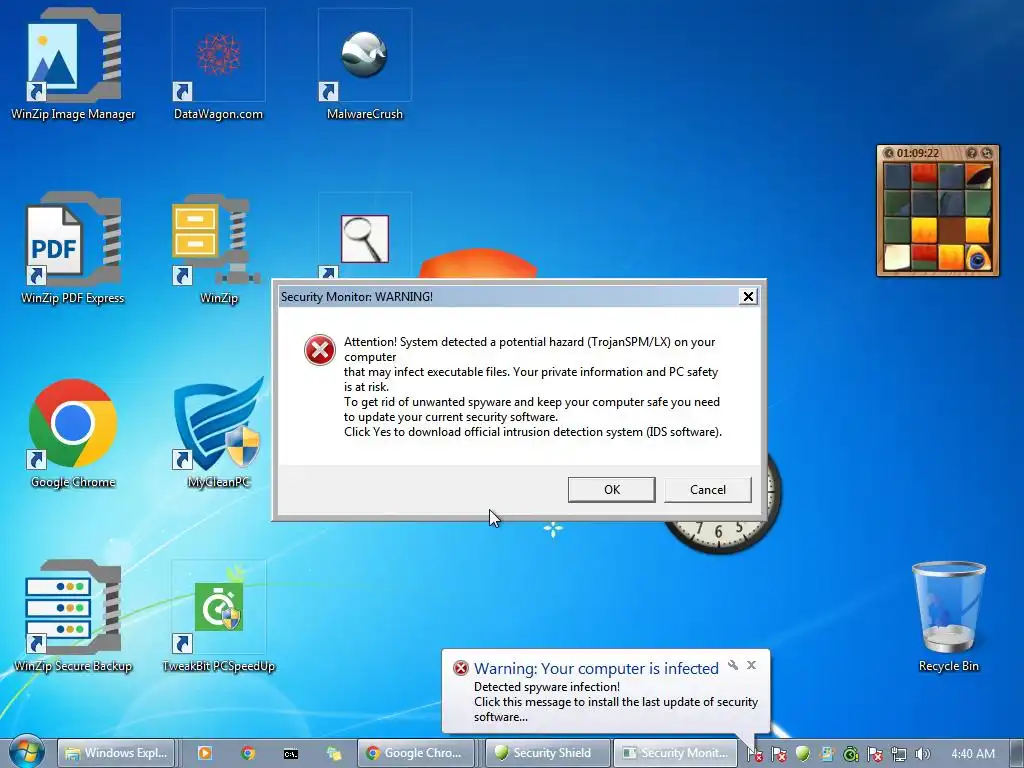Select the WinZip desktop icon
This screenshot has width=1024, height=768.
(218, 249)
